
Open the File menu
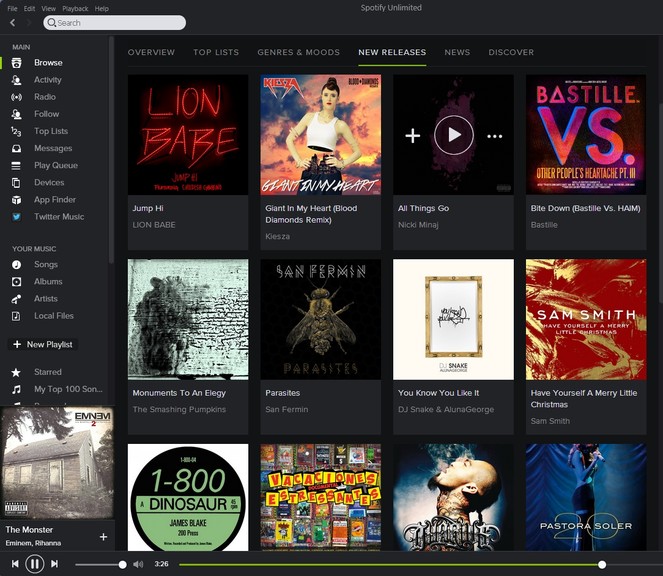click(x=12, y=8)
